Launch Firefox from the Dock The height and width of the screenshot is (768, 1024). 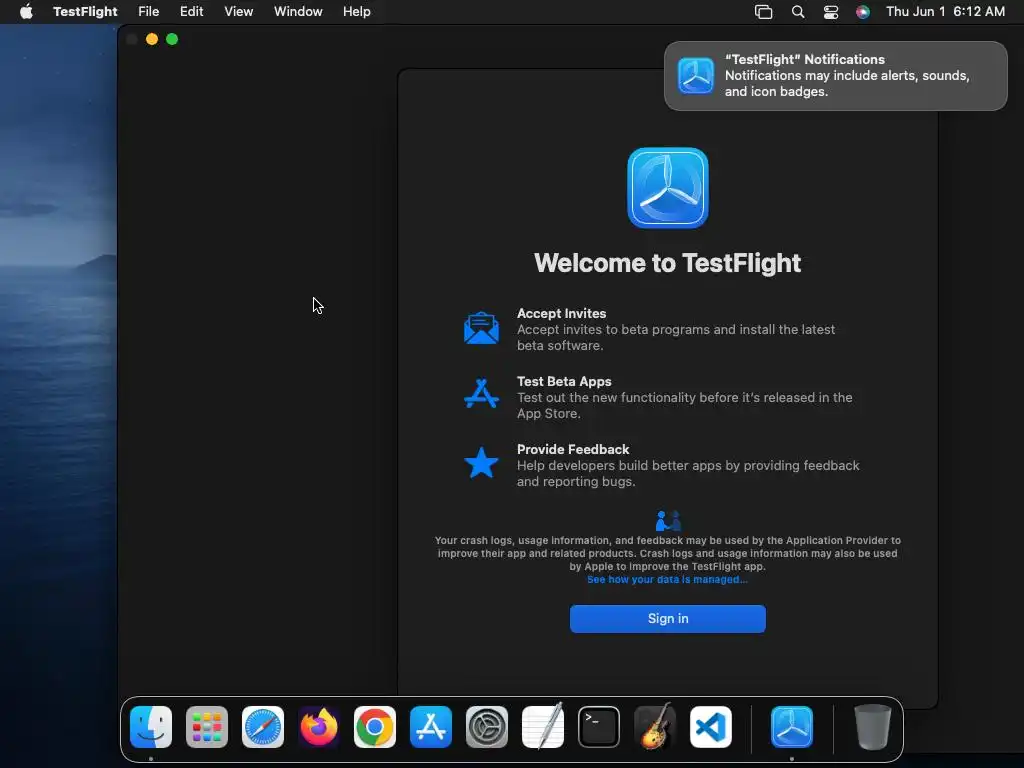(319, 727)
